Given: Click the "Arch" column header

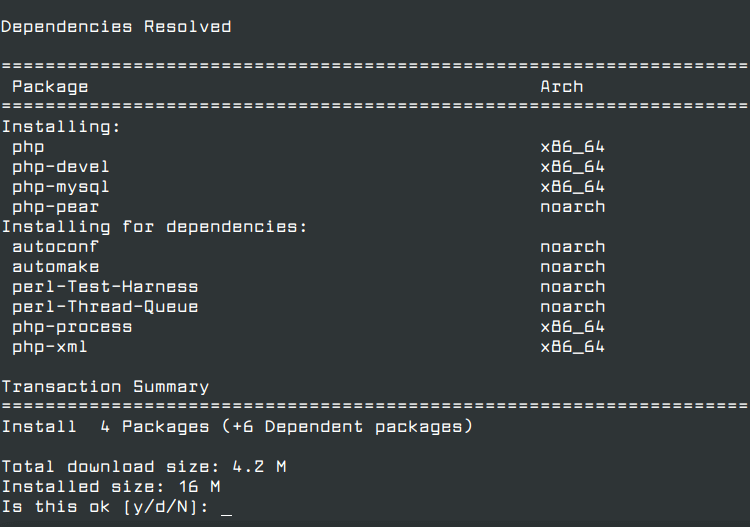Looking at the screenshot, I should tap(561, 87).
